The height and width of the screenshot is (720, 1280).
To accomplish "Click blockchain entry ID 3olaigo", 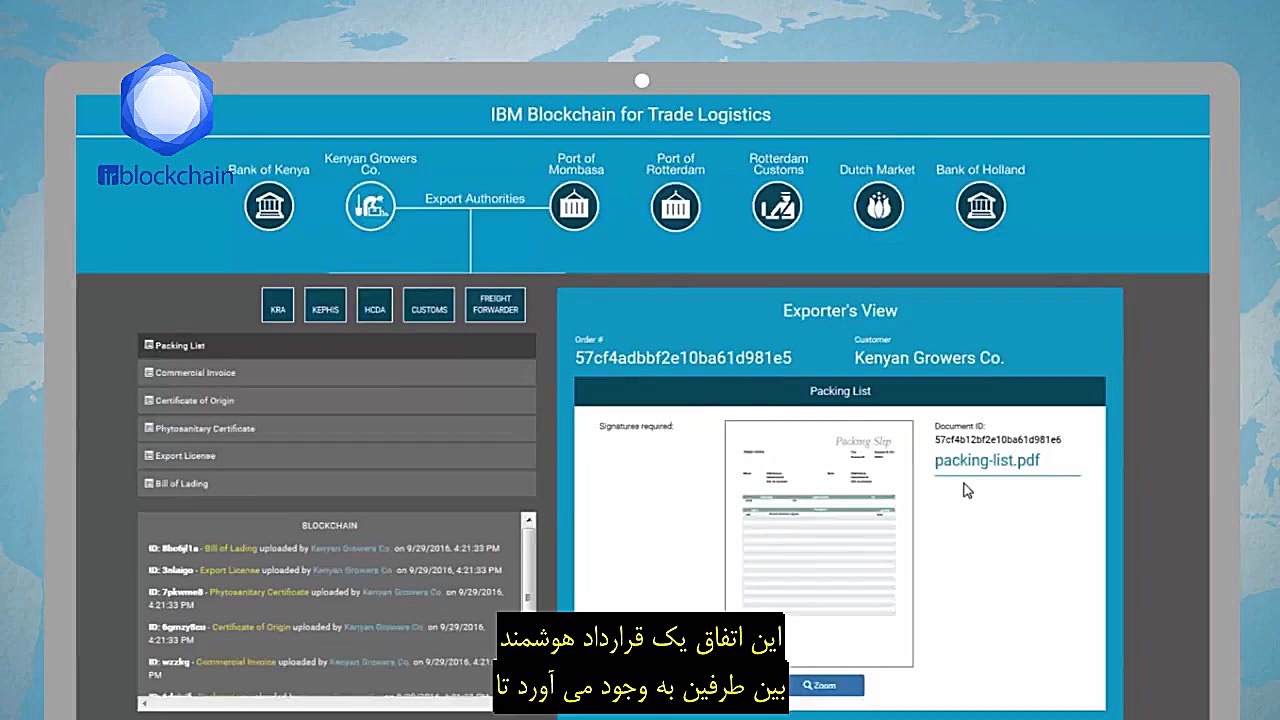I will tap(170, 570).
